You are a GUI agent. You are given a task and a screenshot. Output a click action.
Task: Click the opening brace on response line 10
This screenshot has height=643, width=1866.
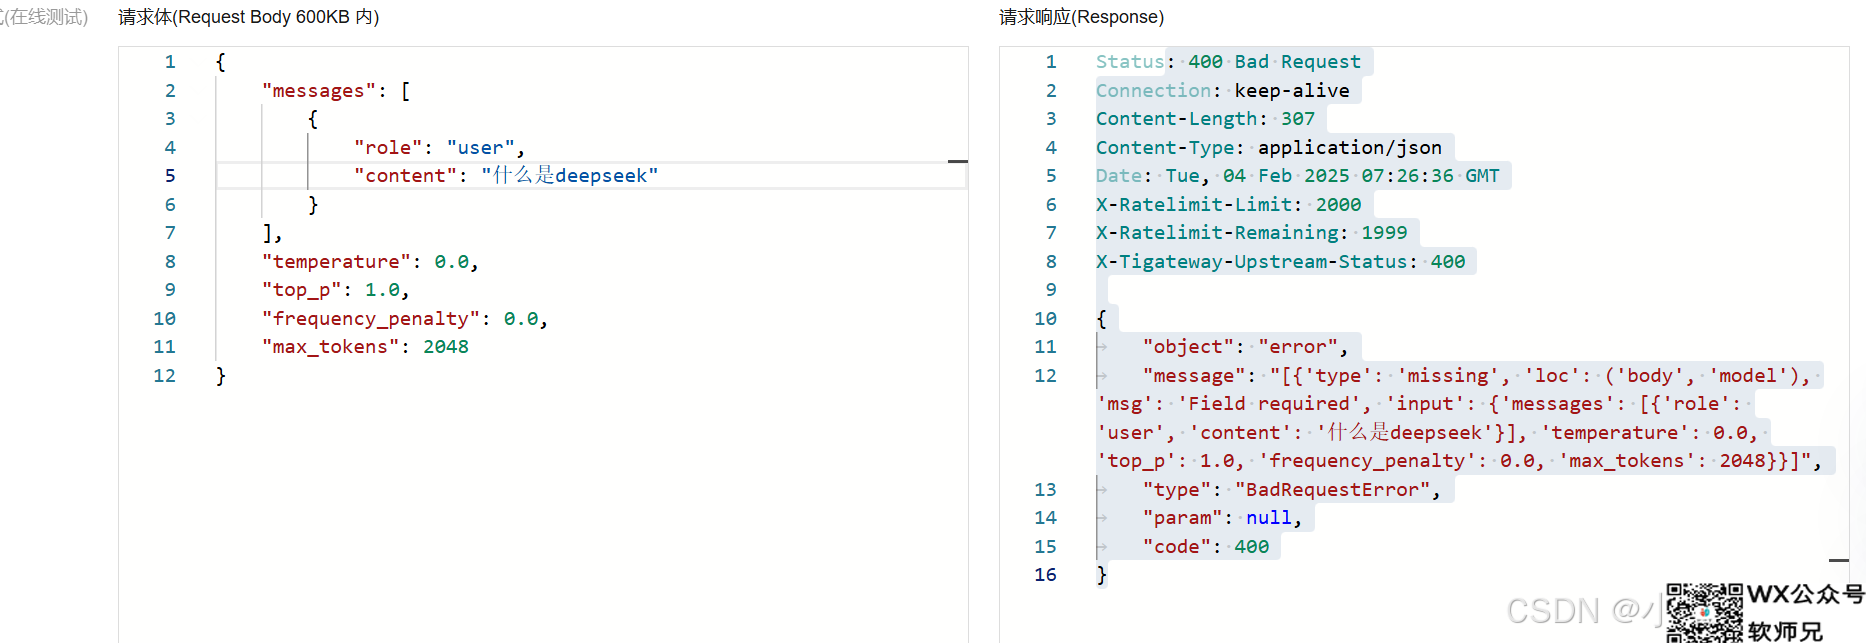(1101, 319)
